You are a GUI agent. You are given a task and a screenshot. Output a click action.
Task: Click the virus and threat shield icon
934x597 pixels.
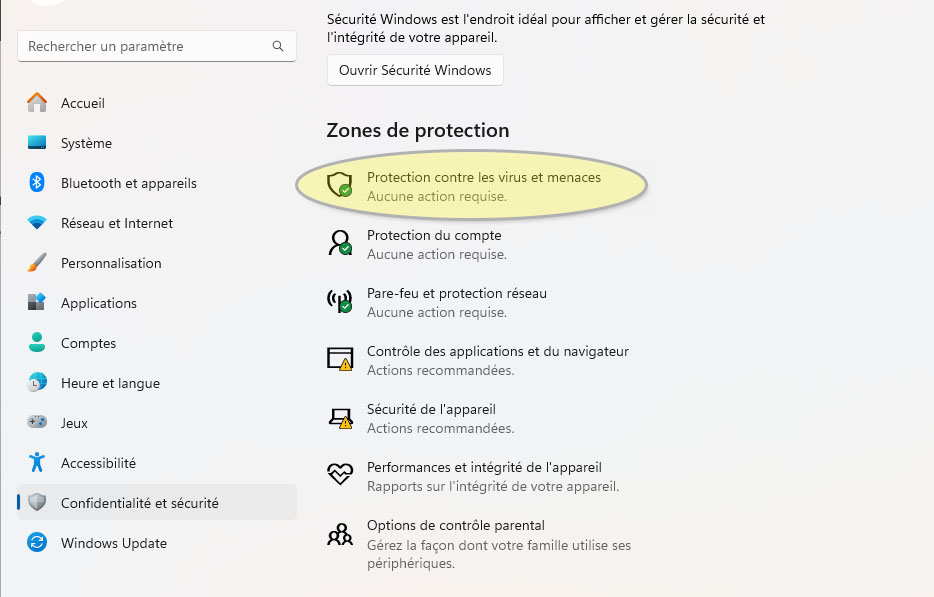pos(340,185)
